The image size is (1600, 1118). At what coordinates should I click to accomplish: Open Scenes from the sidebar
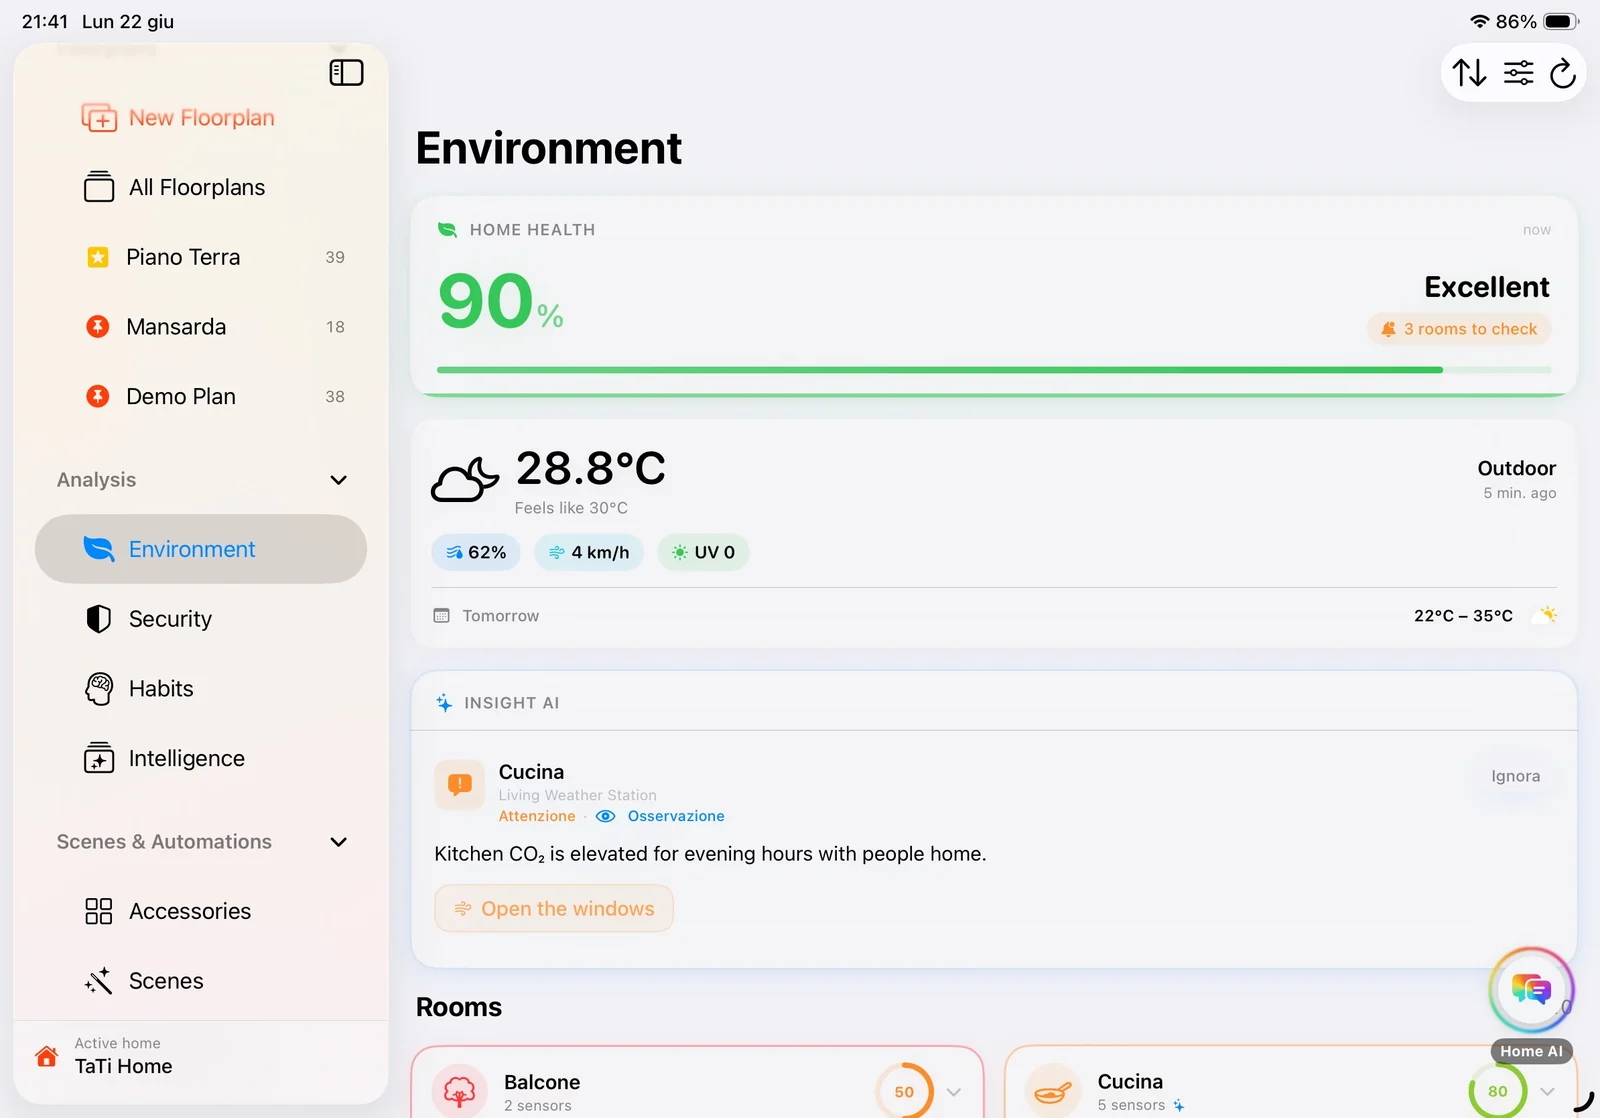coord(201,981)
